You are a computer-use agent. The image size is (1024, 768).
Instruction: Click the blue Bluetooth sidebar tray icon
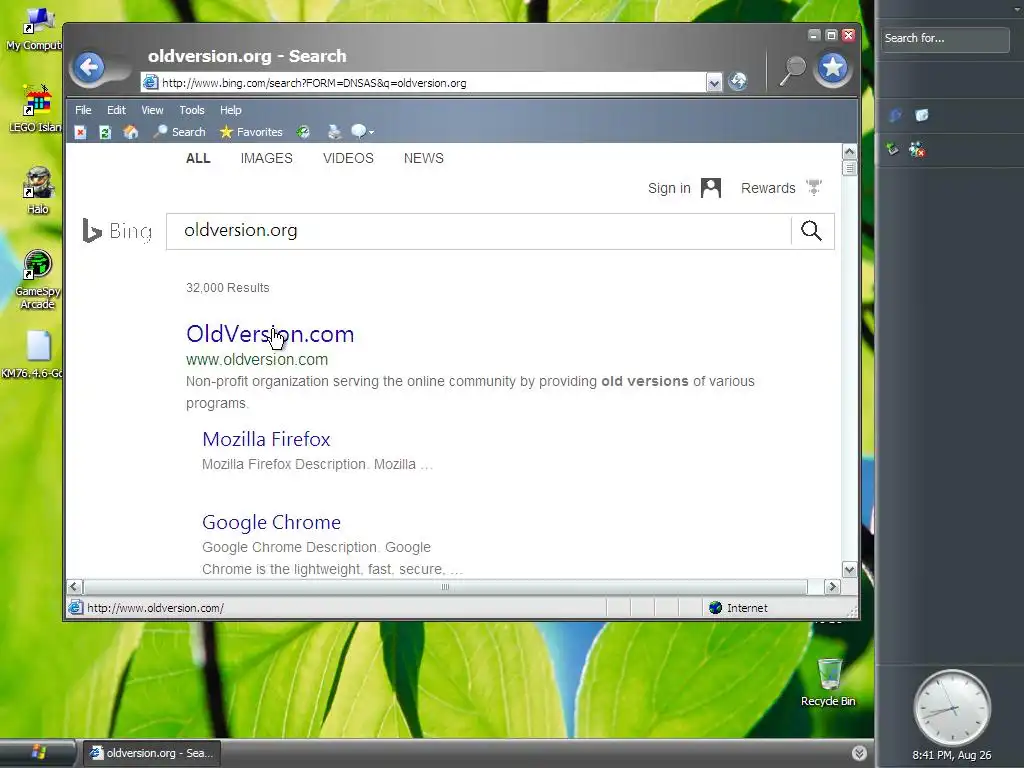[895, 115]
